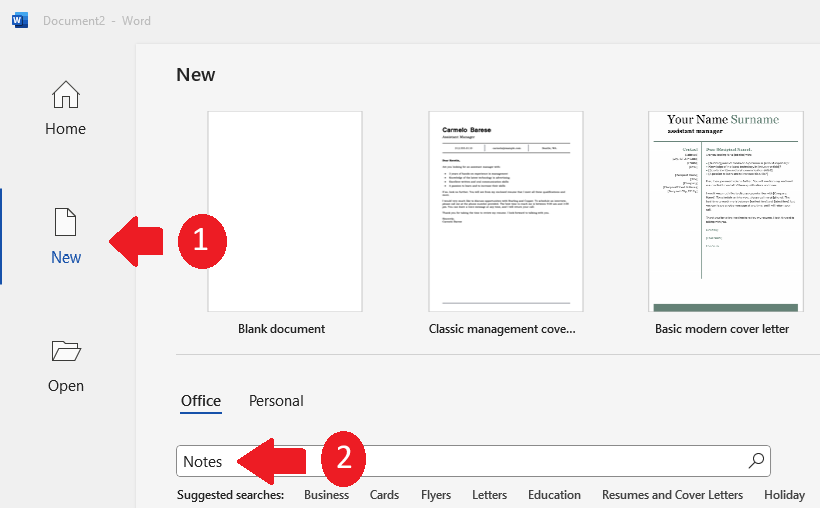Search suggested category Education
Screen dimensions: 820x509
554,495
